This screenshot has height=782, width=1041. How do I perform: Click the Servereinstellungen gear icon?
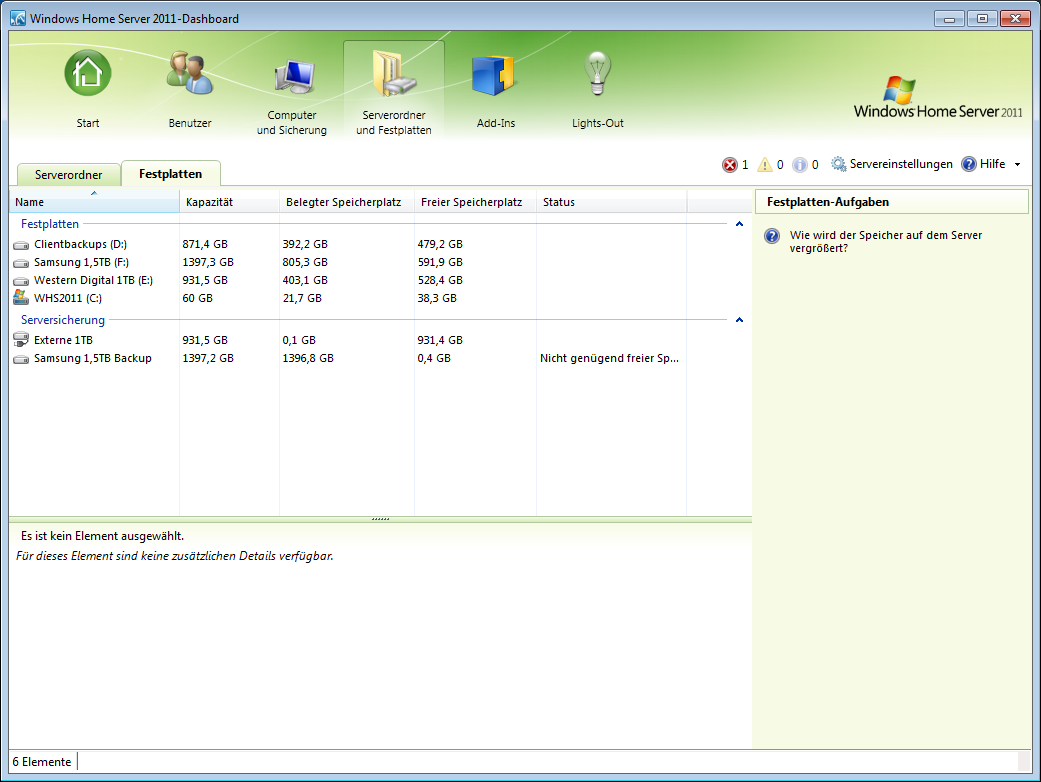[839, 164]
